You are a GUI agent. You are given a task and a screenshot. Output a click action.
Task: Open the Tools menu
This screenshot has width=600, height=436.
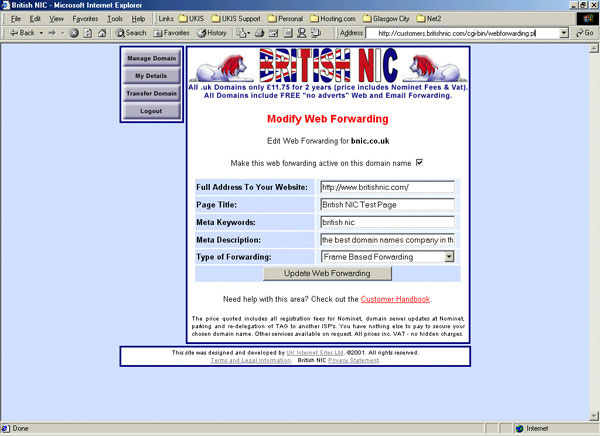[115, 19]
